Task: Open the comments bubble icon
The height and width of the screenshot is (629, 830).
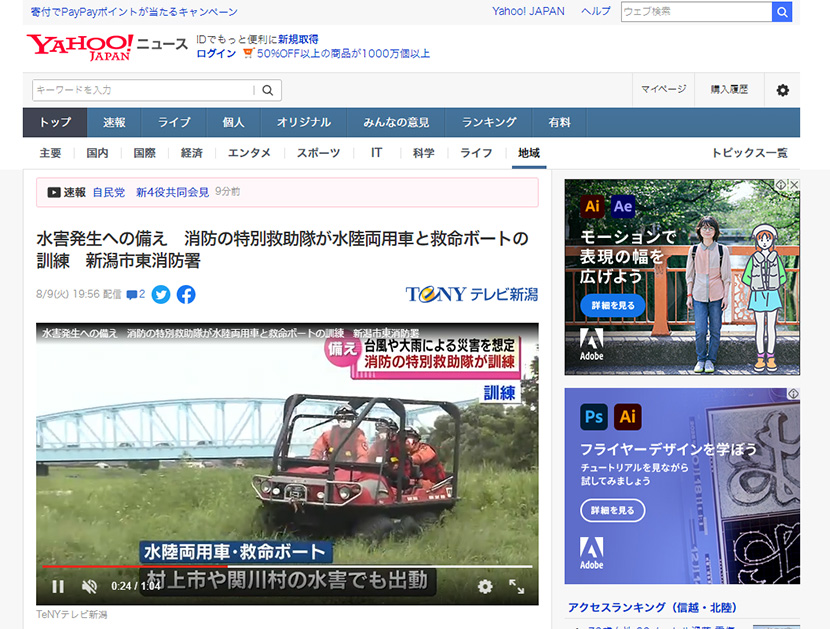Action: click(x=135, y=294)
